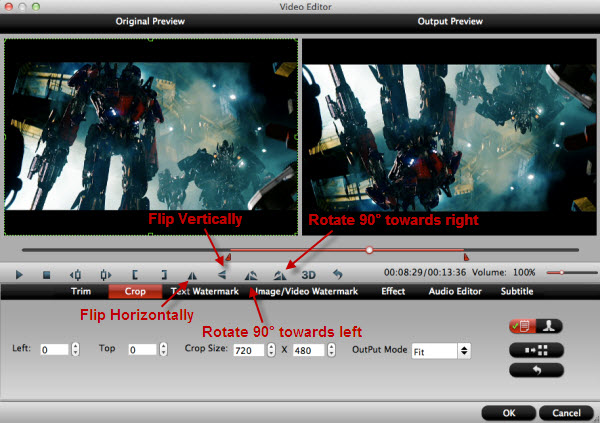Click the Left value stepper arrows
This screenshot has width=600, height=423.
tap(75, 349)
